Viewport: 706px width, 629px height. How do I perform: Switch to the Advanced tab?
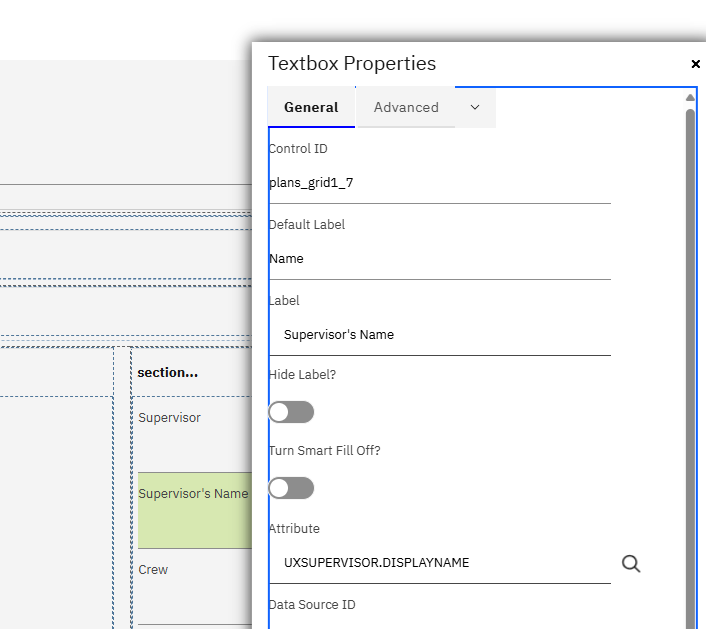(x=406, y=107)
